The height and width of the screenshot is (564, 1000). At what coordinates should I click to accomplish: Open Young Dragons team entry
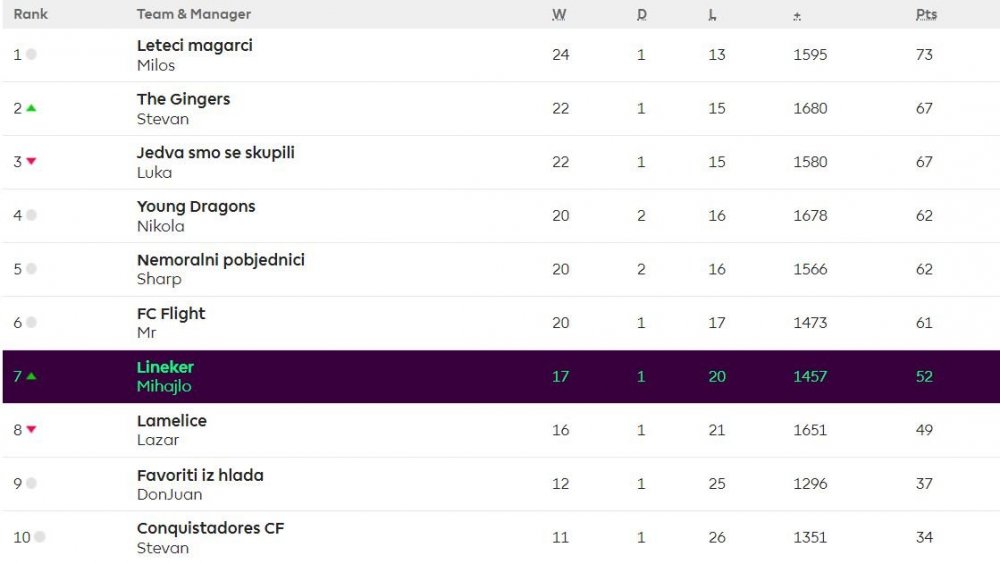pyautogui.click(x=196, y=206)
